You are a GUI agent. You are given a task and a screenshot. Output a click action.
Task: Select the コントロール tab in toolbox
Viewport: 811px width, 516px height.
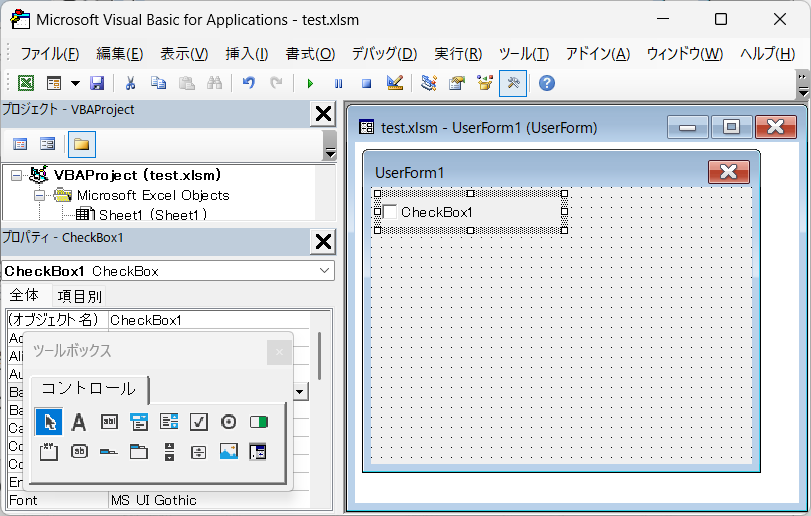88,389
